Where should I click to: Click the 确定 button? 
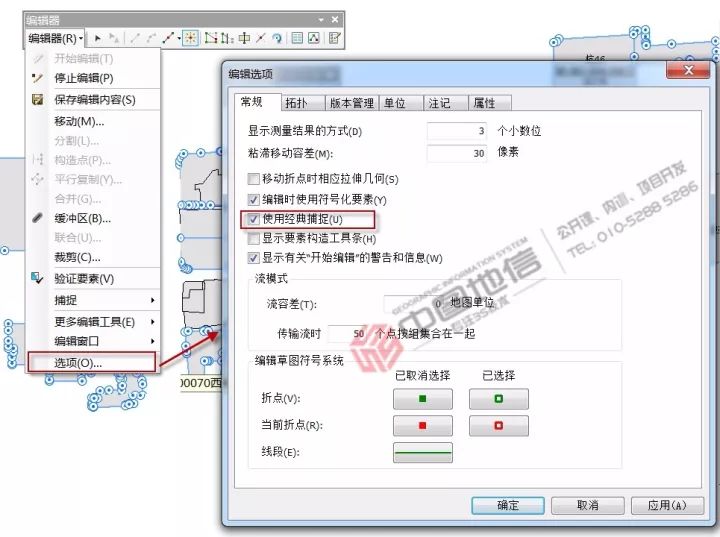(x=508, y=505)
